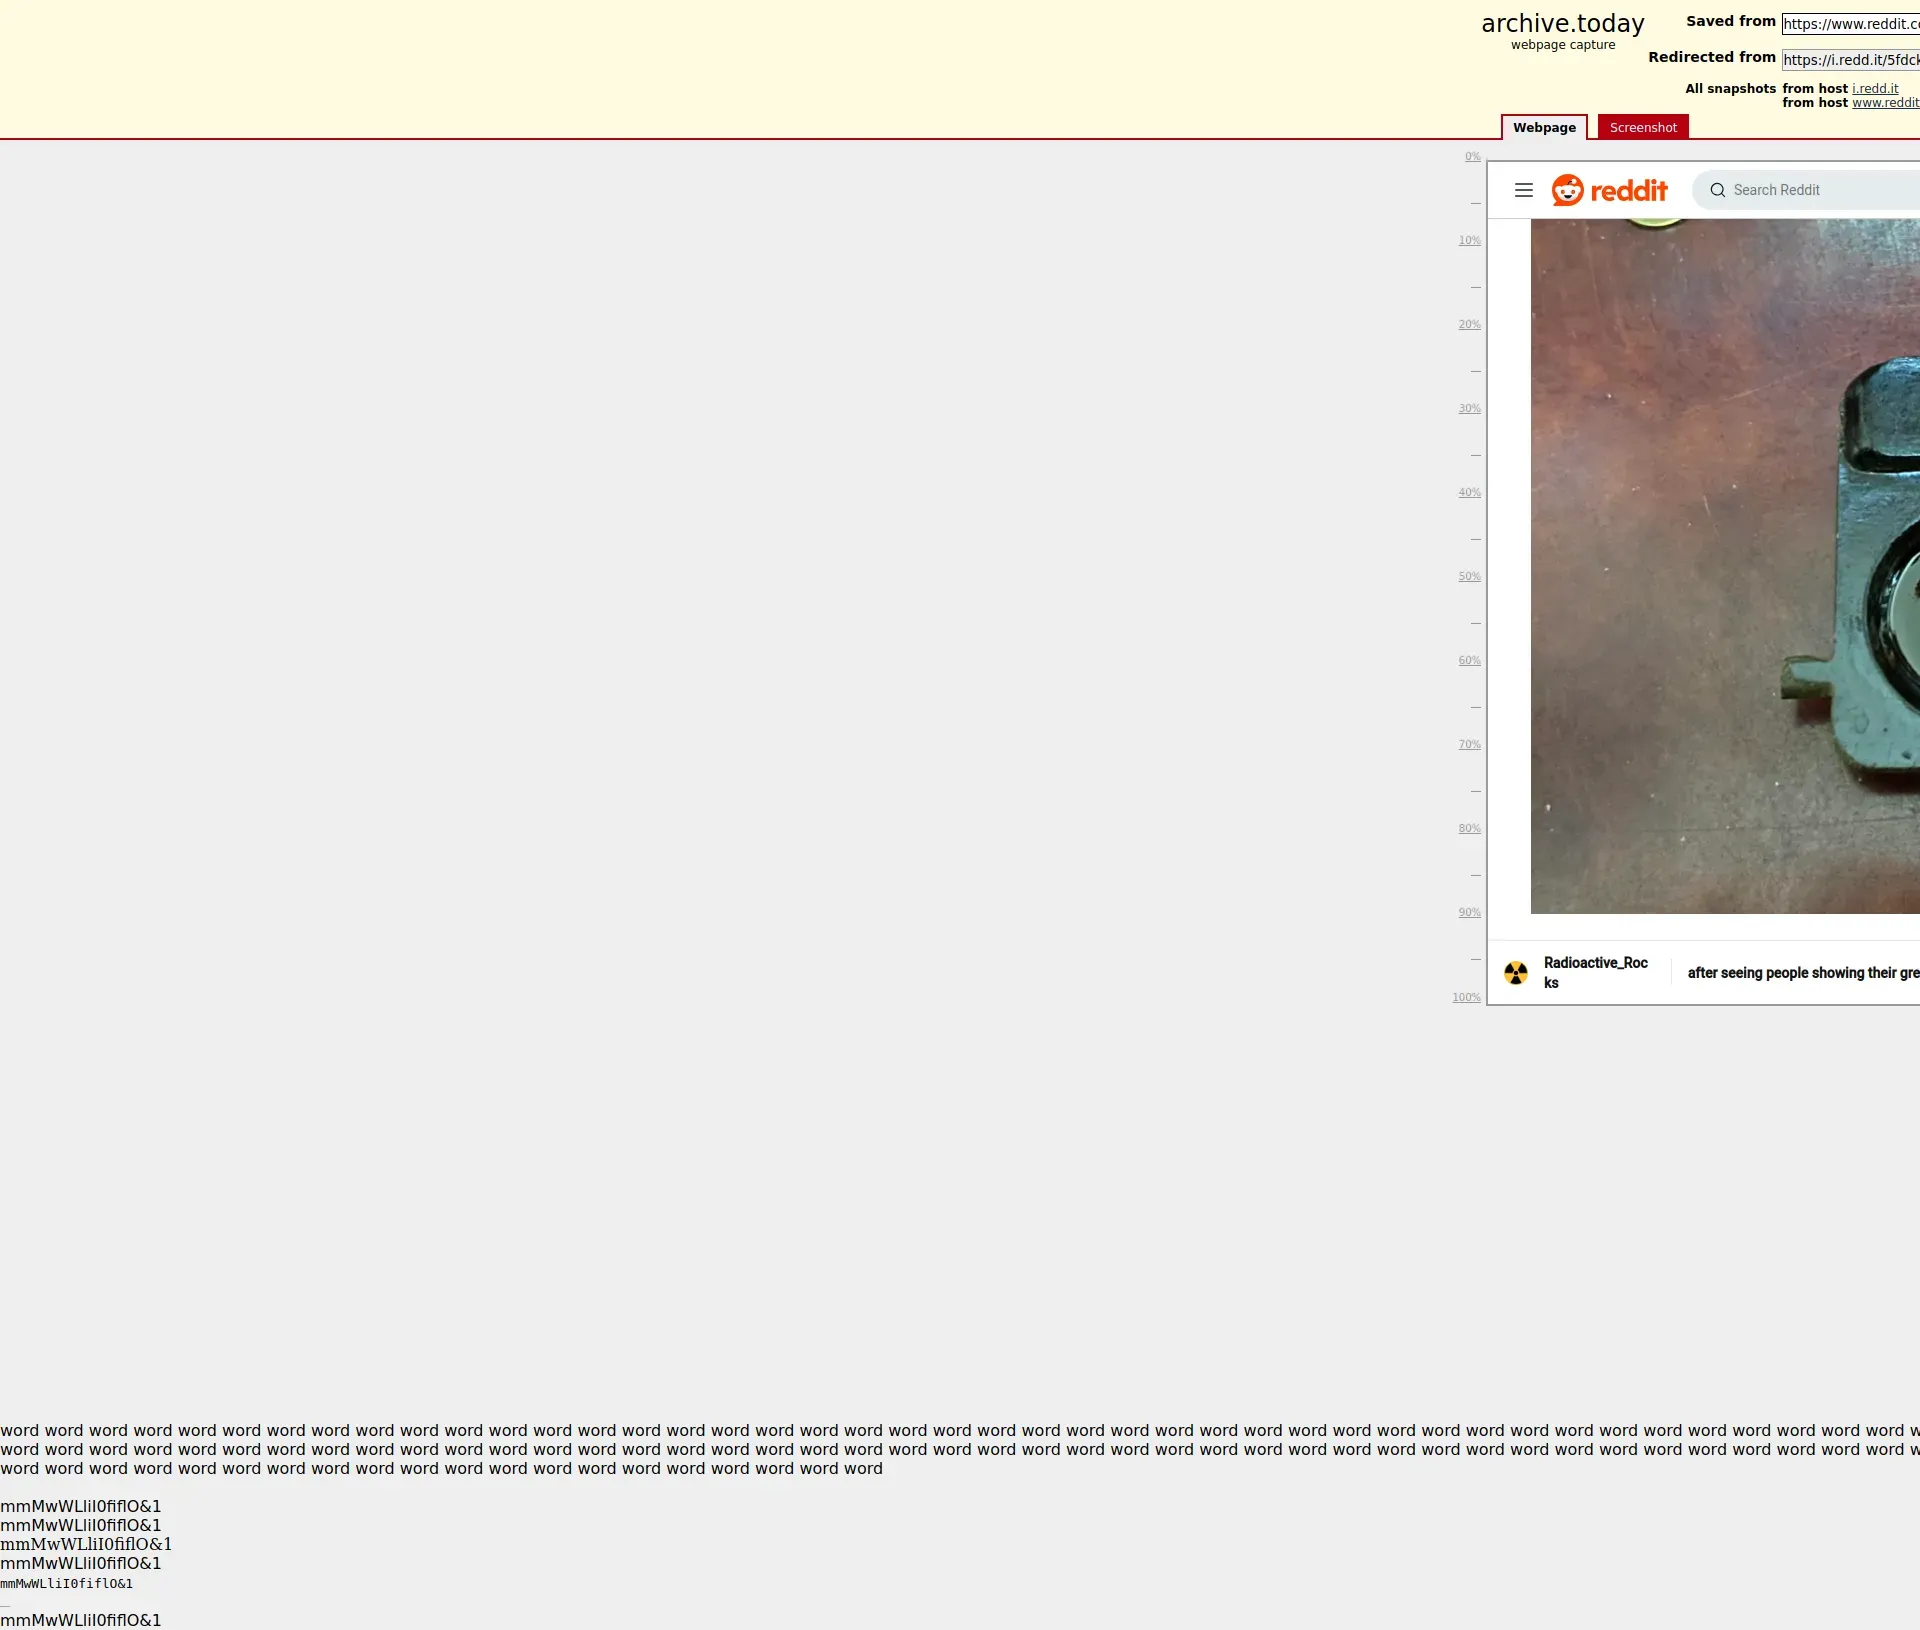Click the Saved from URL field
Screen dimensions: 1920x1630
coord(1850,24)
